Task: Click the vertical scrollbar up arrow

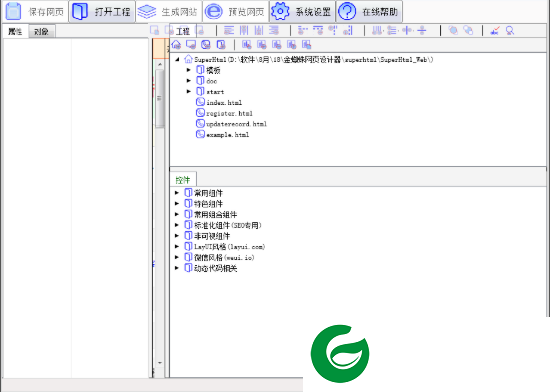Action: (x=160, y=64)
